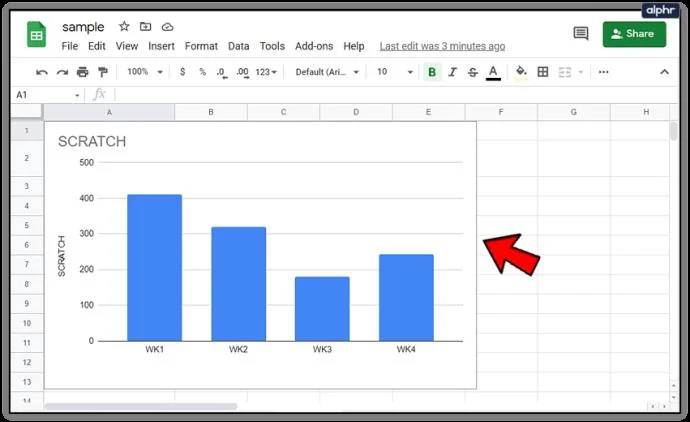Toggle Italic formatting
The image size is (690, 422).
pyautogui.click(x=452, y=72)
